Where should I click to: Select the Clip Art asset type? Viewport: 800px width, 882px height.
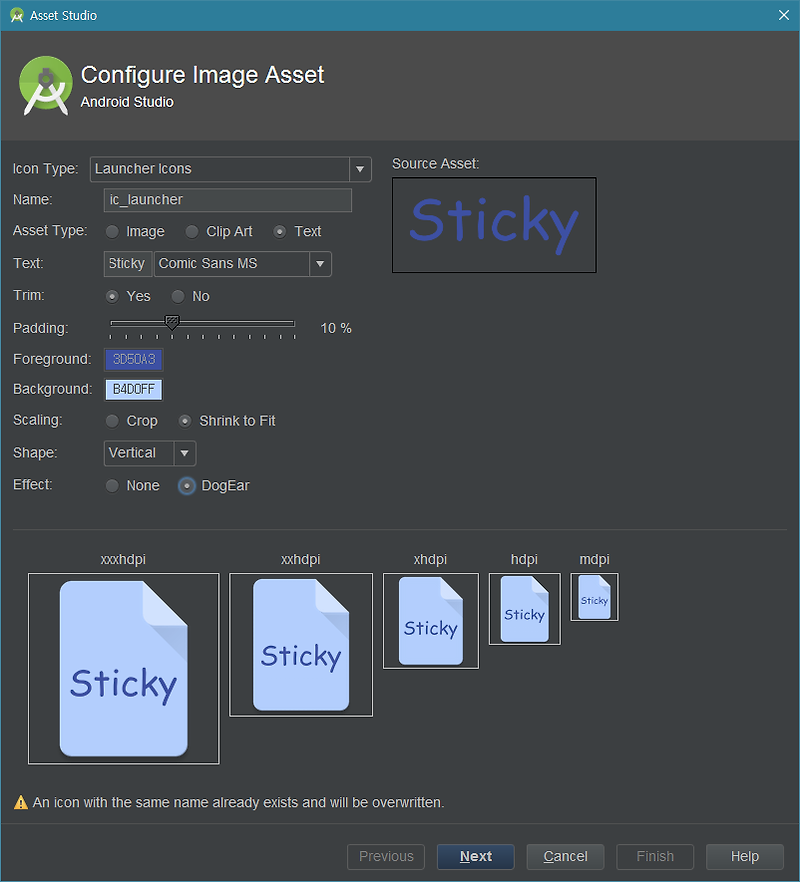coord(192,232)
